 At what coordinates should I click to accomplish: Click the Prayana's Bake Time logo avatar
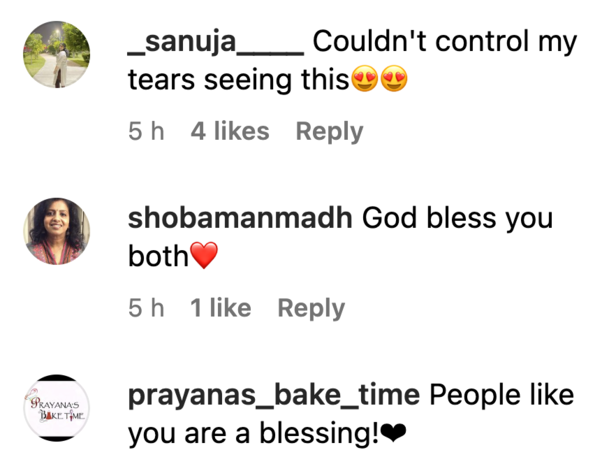tap(57, 407)
